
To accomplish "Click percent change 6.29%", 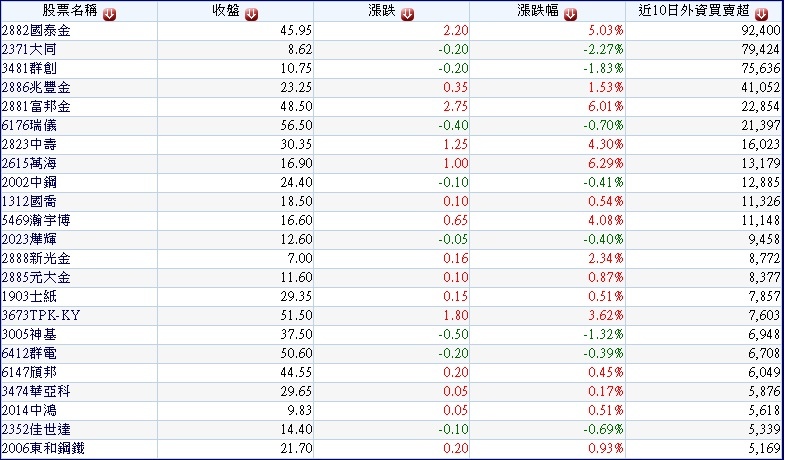I will [606, 163].
